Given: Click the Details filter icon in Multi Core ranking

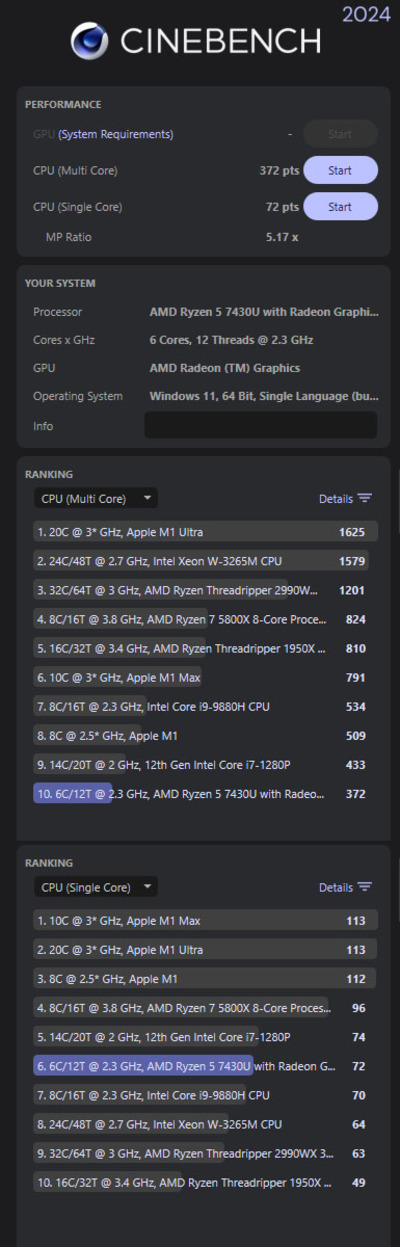Looking at the screenshot, I should 365,498.
